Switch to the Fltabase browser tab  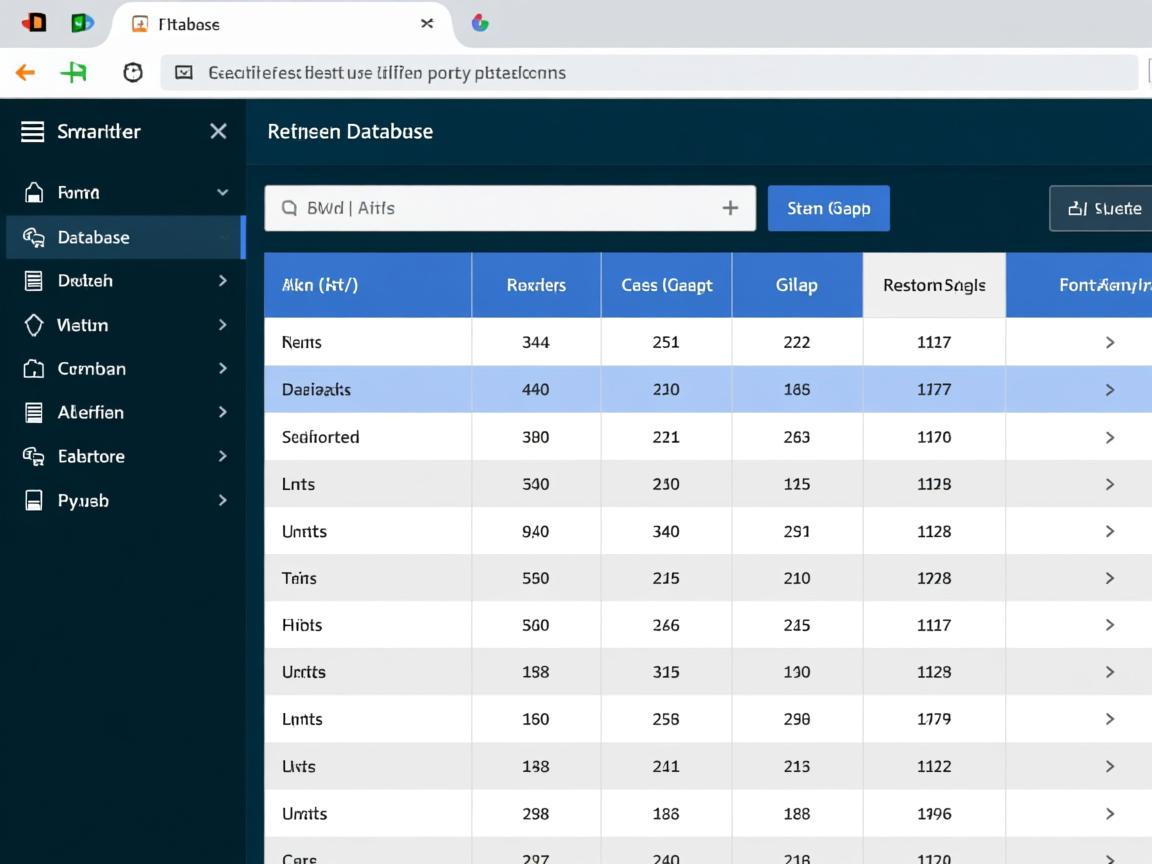pos(189,24)
